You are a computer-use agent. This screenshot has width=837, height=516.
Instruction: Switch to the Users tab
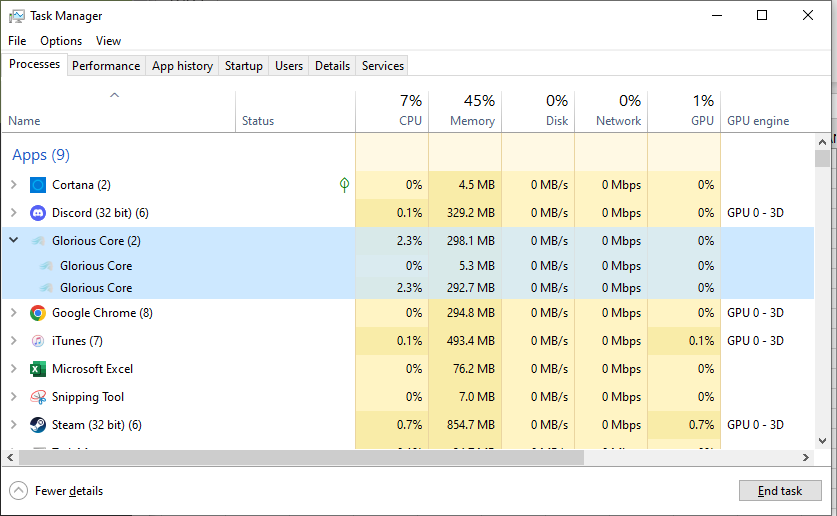coord(289,66)
